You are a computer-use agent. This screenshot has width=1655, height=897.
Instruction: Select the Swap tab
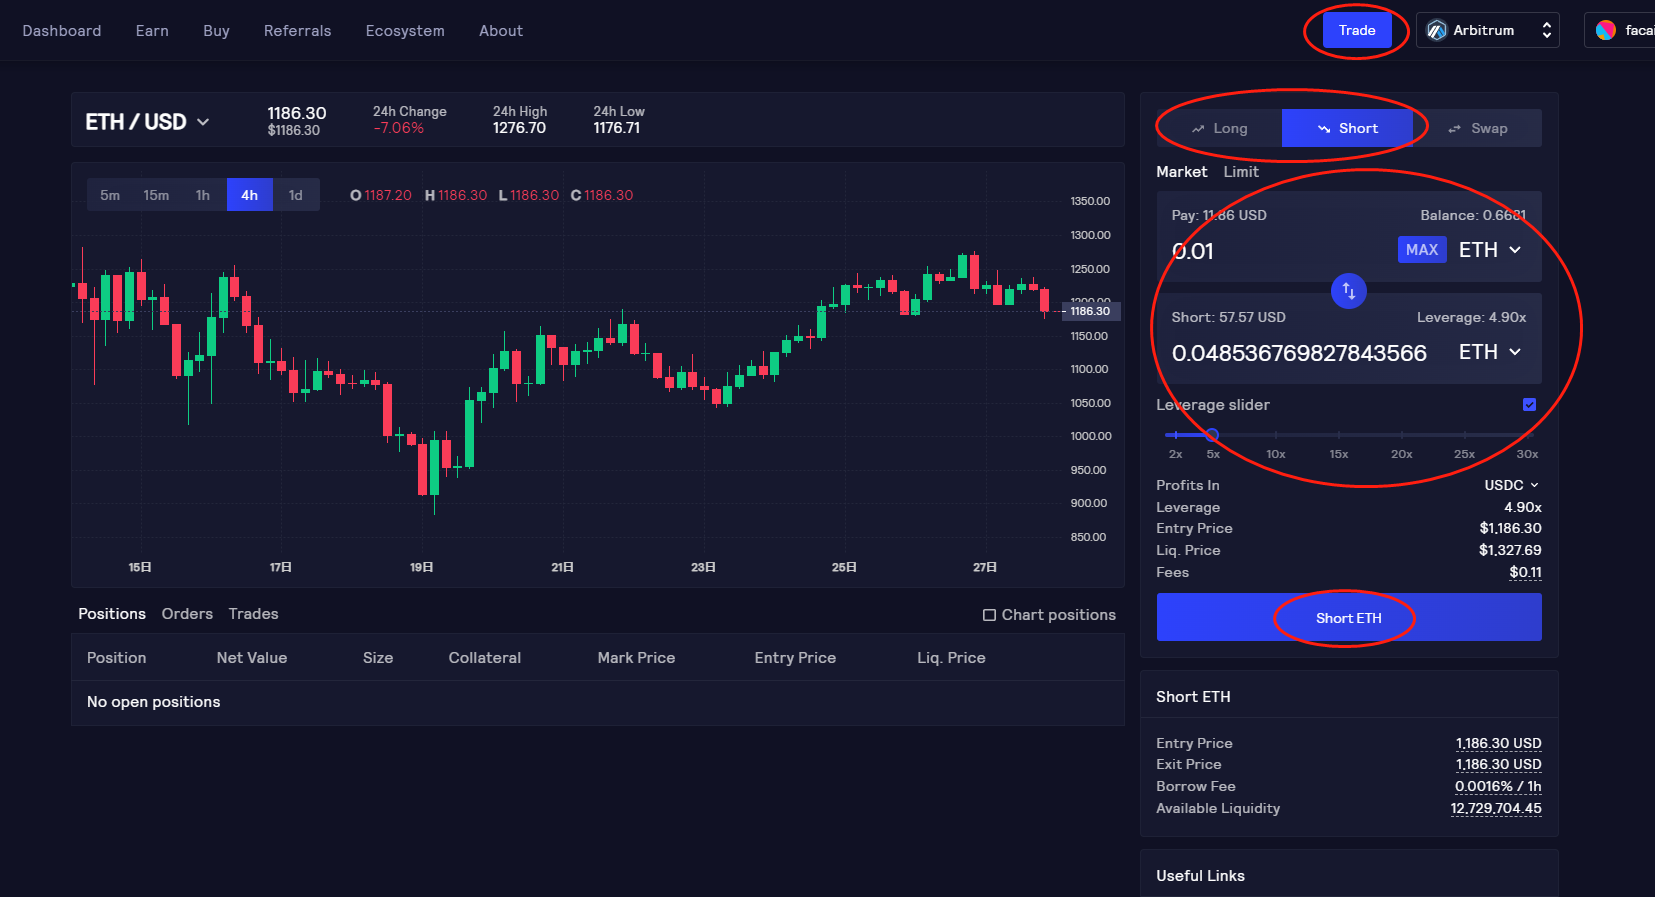1477,129
